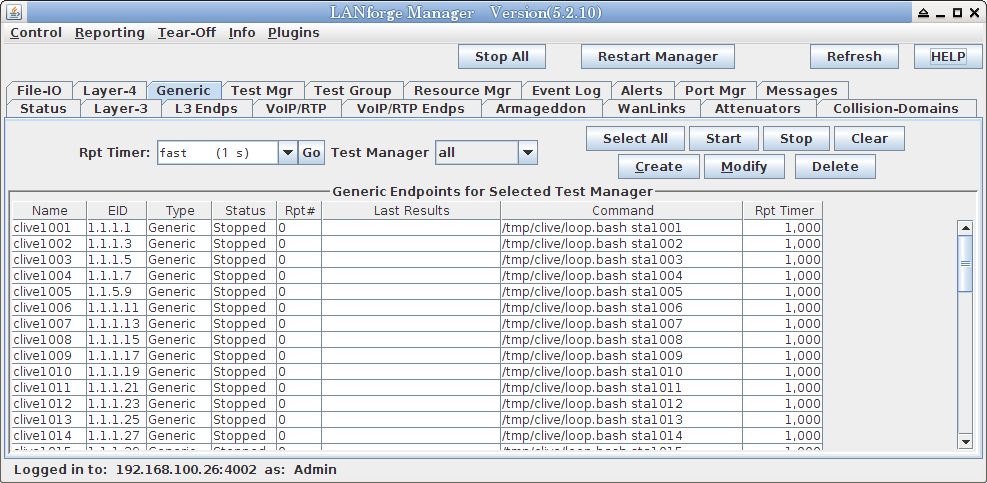
Task: Click EID cell 1.1.1.27
Action: (117, 436)
